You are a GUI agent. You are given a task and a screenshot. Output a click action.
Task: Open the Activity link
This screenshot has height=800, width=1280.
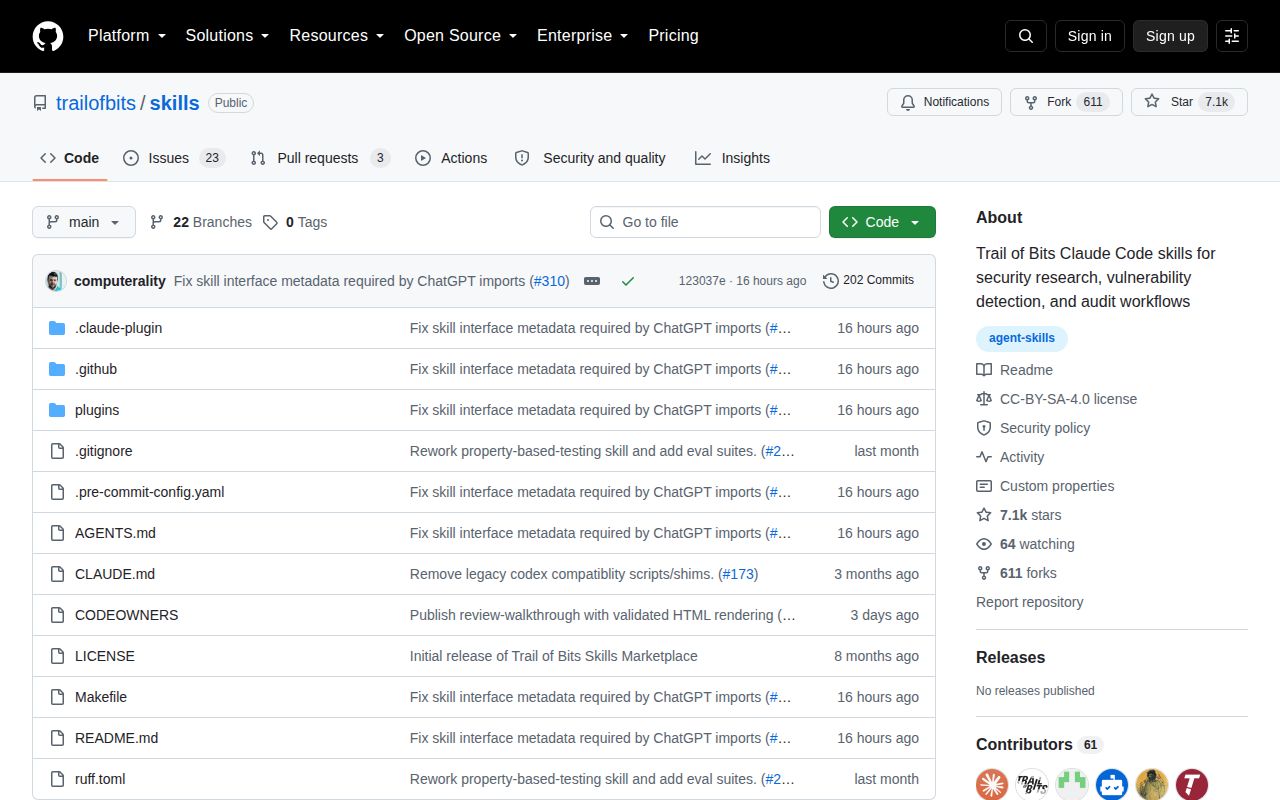coord(1010,457)
